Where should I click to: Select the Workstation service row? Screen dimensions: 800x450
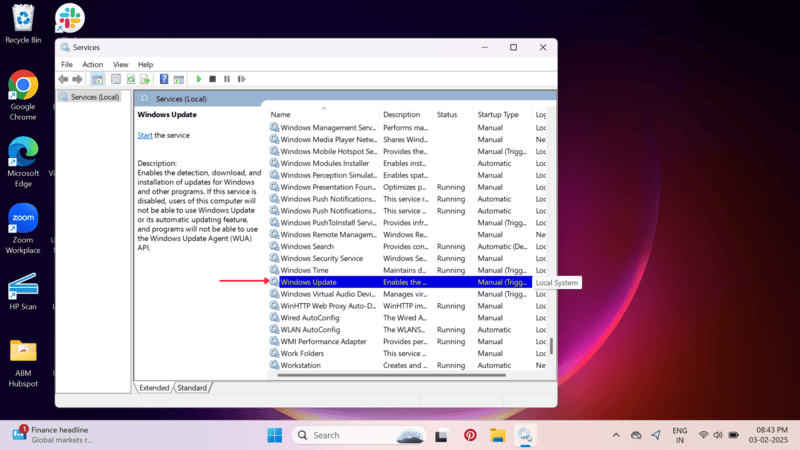[x=407, y=366]
